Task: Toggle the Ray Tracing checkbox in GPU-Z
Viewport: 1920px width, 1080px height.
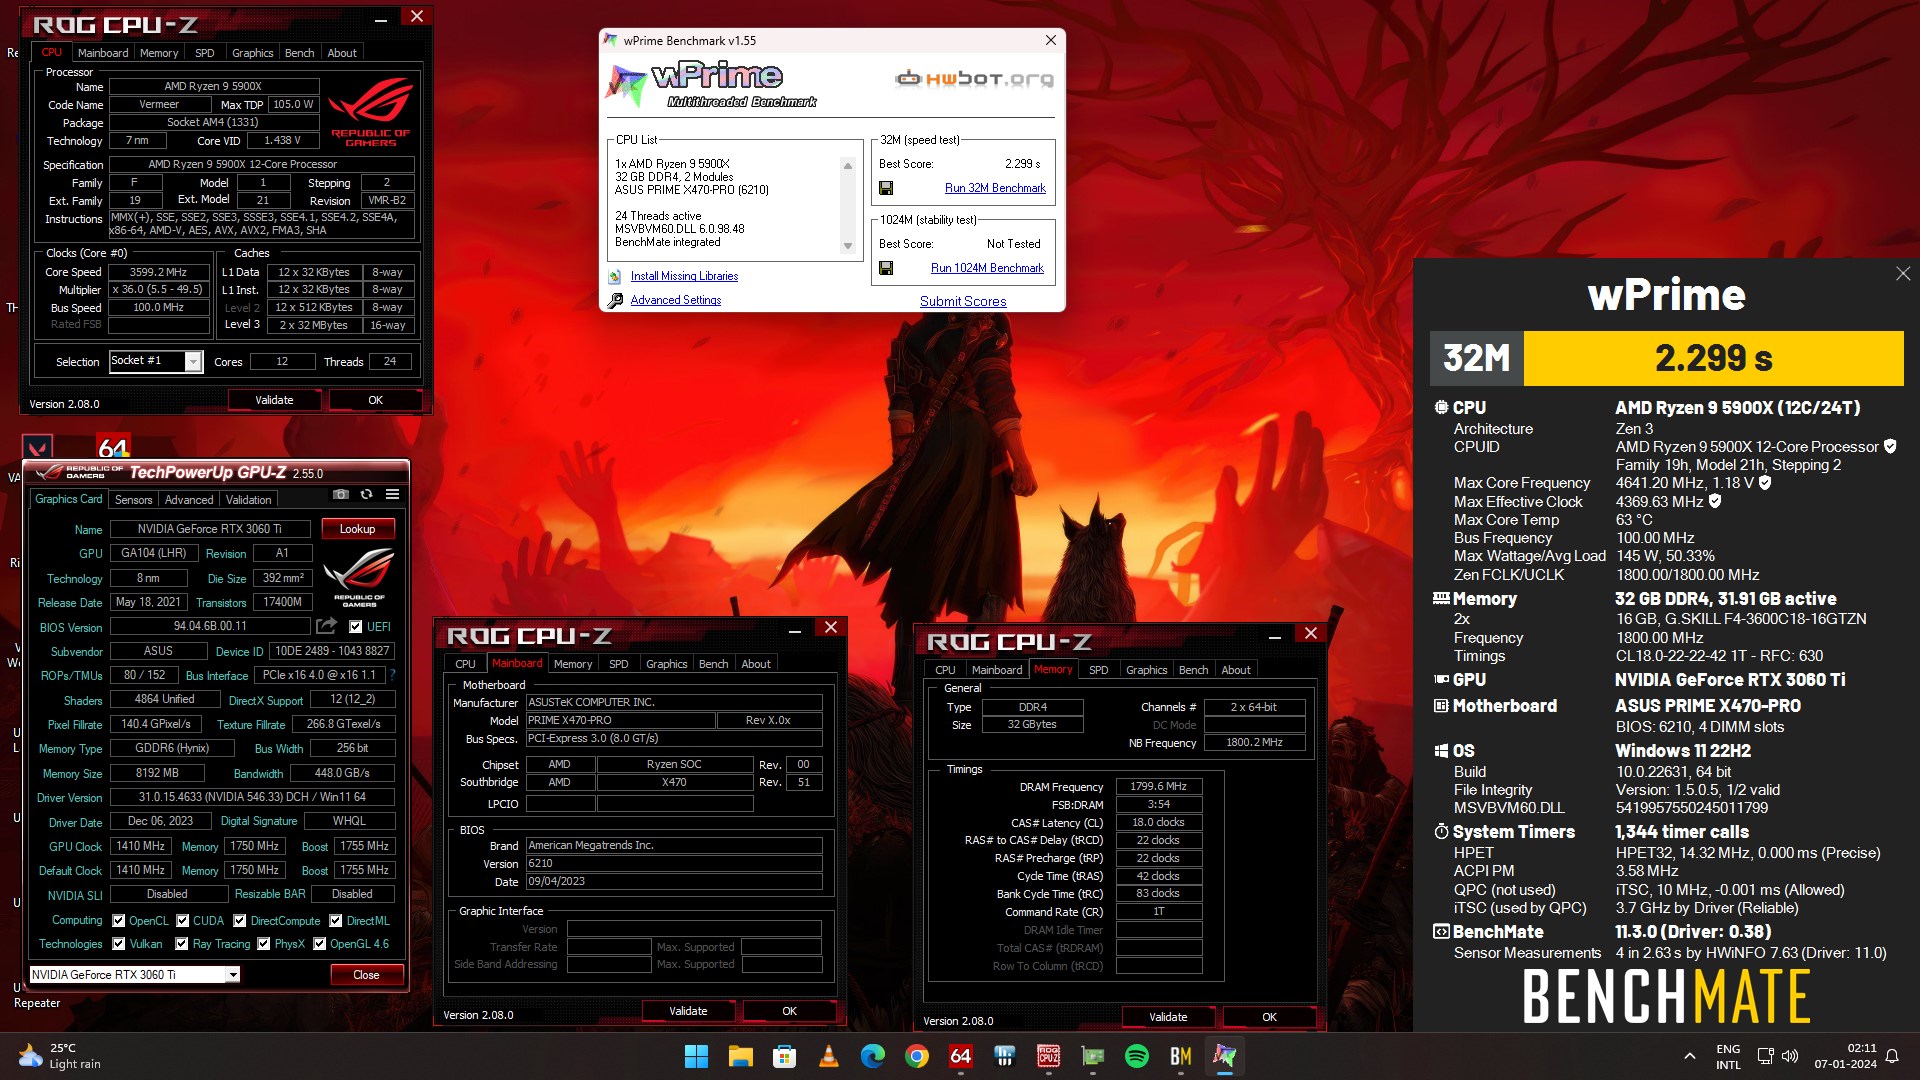Action: (x=182, y=944)
